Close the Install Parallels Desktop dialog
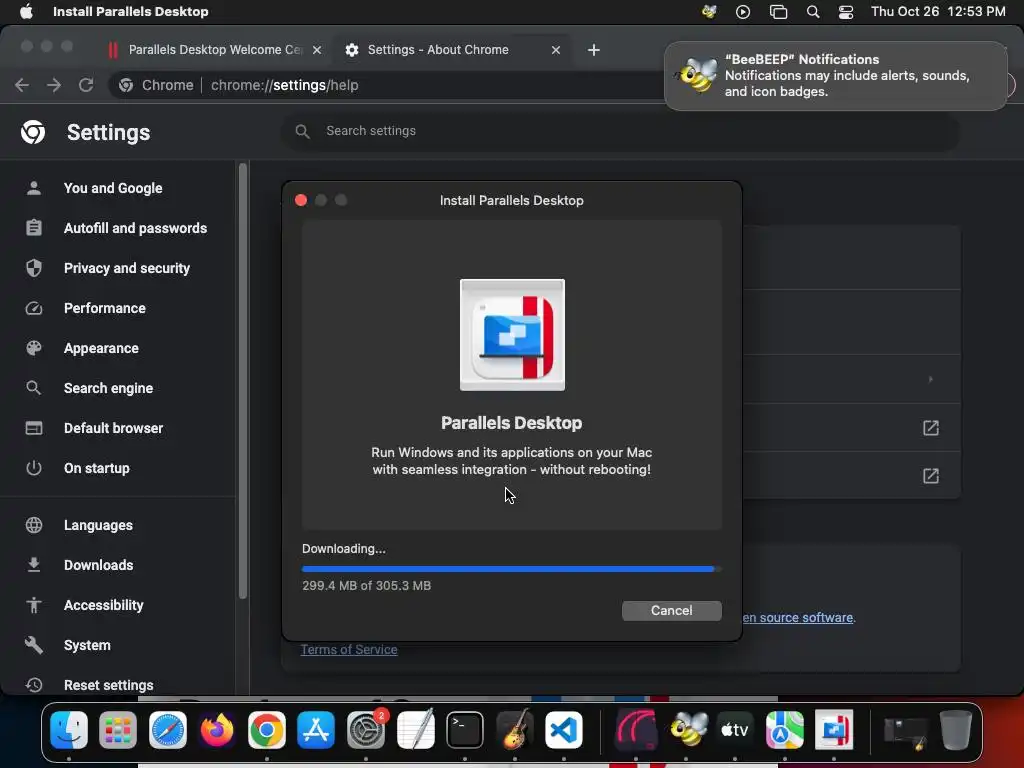Screen dimensions: 1024x768 click(x=301, y=200)
